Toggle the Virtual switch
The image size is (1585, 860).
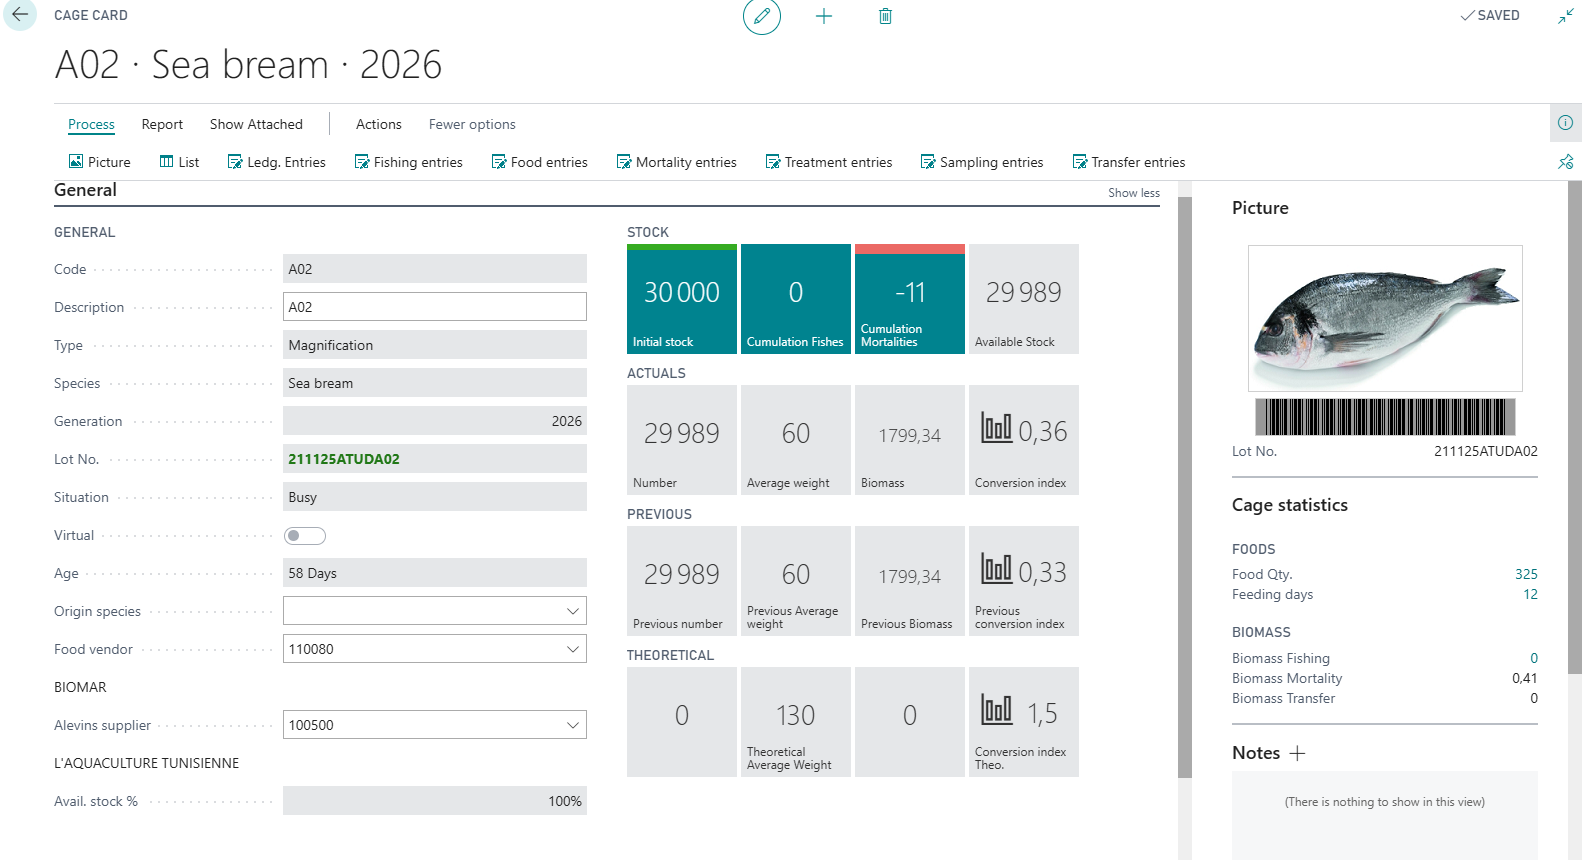pos(305,536)
